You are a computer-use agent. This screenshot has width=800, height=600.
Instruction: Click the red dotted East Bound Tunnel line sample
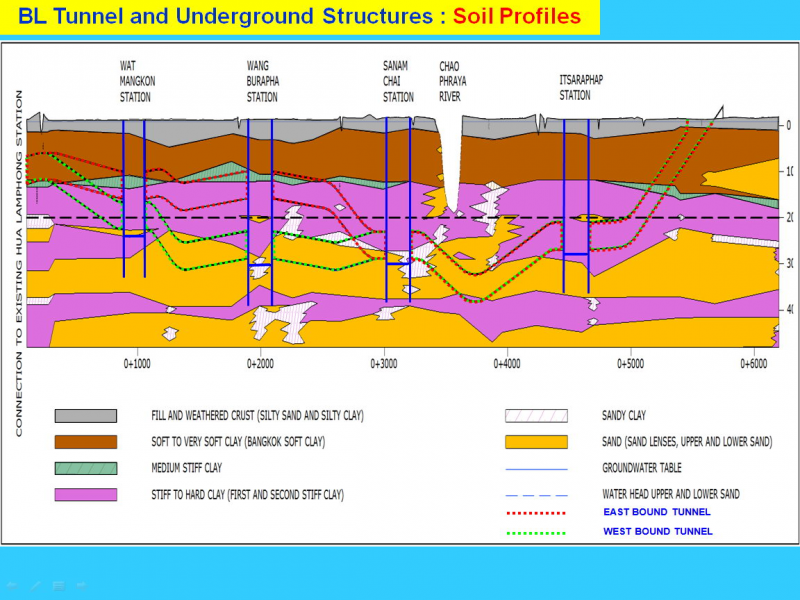click(x=537, y=512)
